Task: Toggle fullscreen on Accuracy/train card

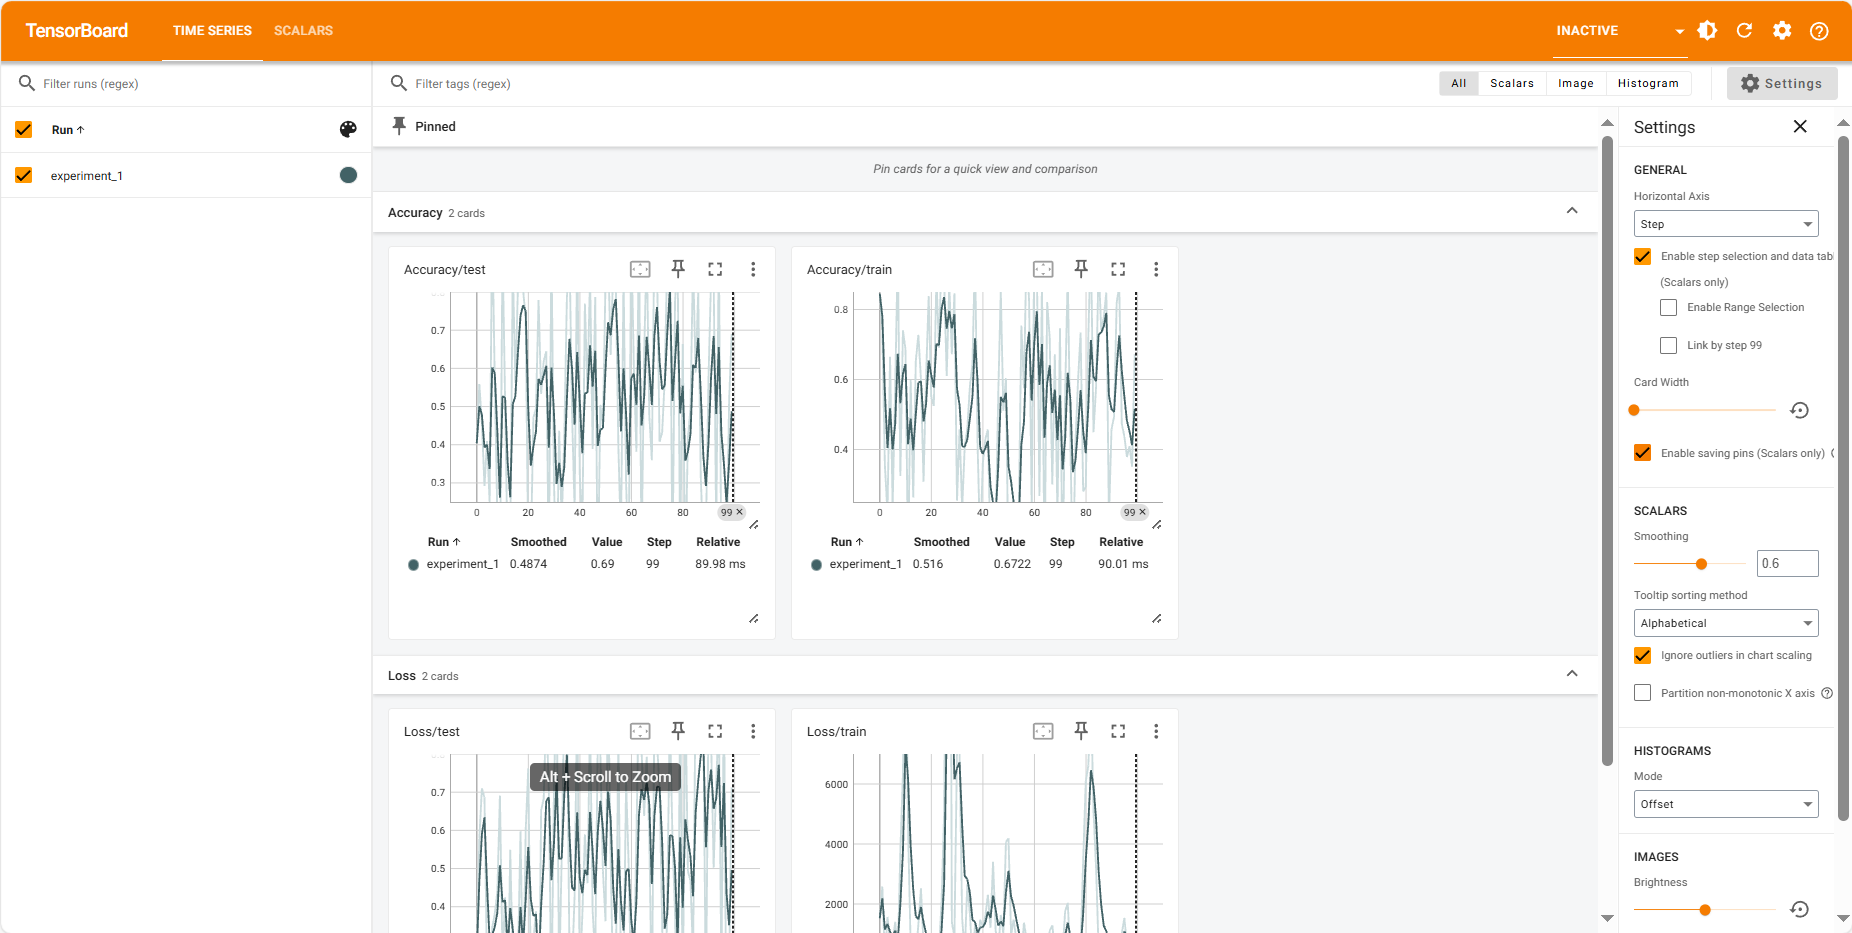Action: pyautogui.click(x=1118, y=269)
